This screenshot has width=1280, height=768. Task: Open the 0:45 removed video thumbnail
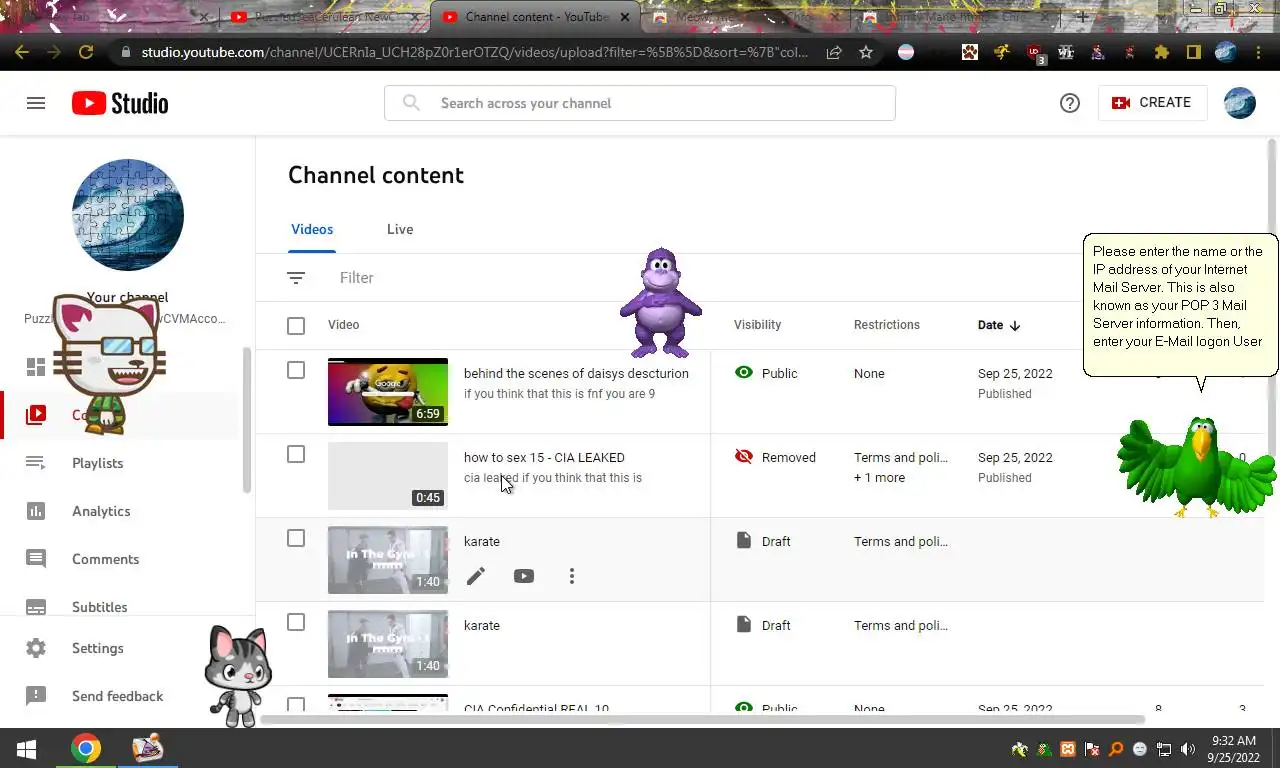tap(388, 476)
